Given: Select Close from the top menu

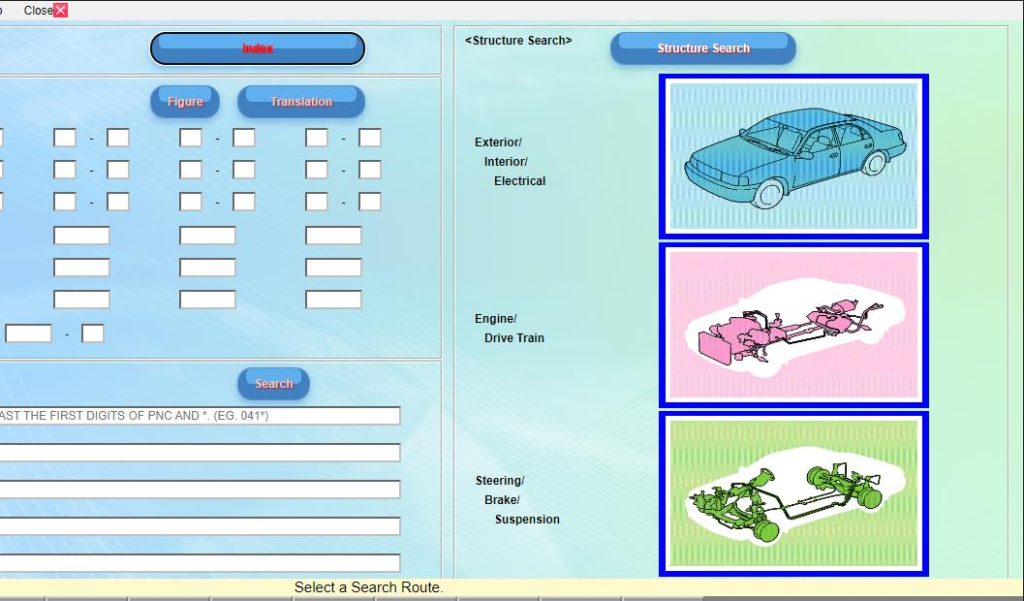Looking at the screenshot, I should (38, 10).
